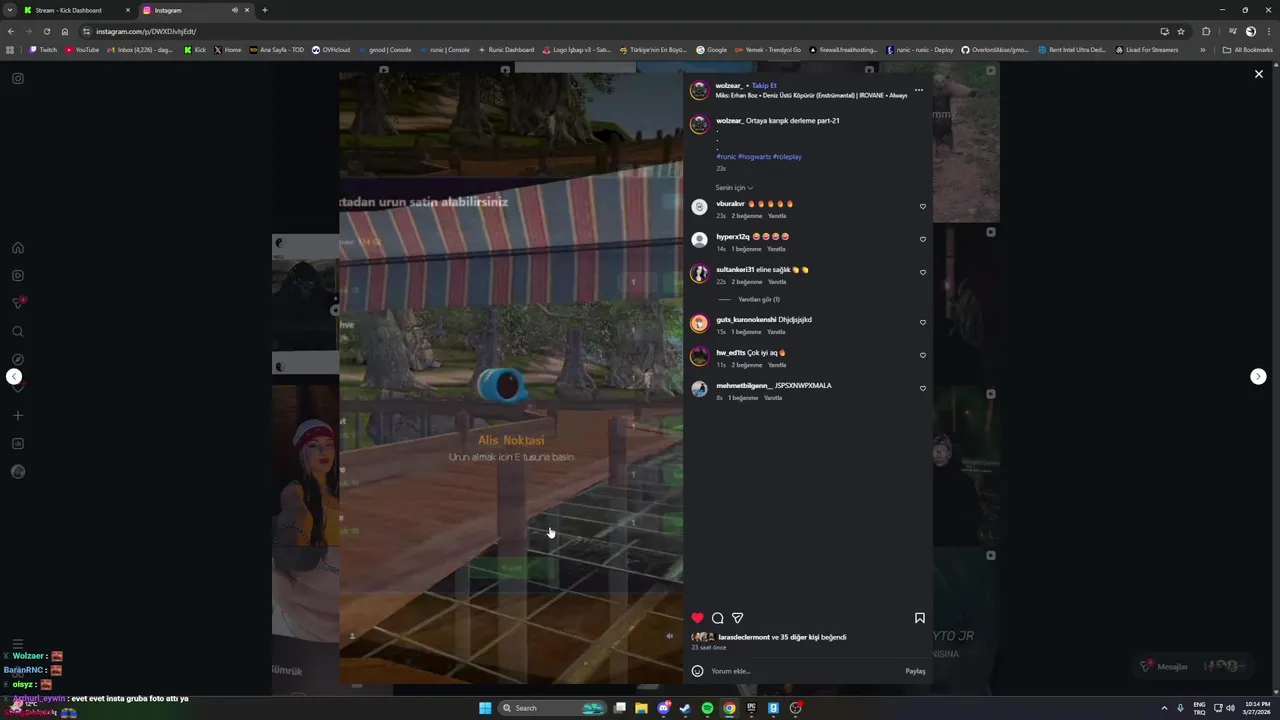Show hidden system tray icons

click(1164, 708)
